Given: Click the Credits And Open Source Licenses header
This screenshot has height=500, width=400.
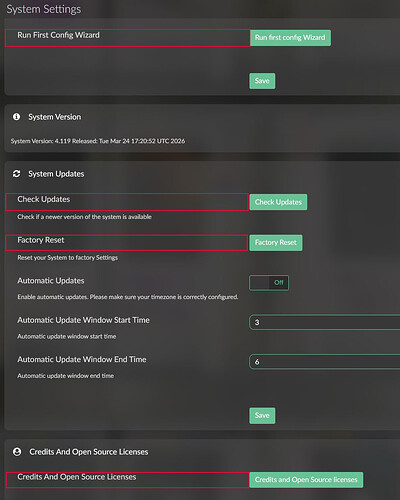Looking at the screenshot, I should (89, 452).
